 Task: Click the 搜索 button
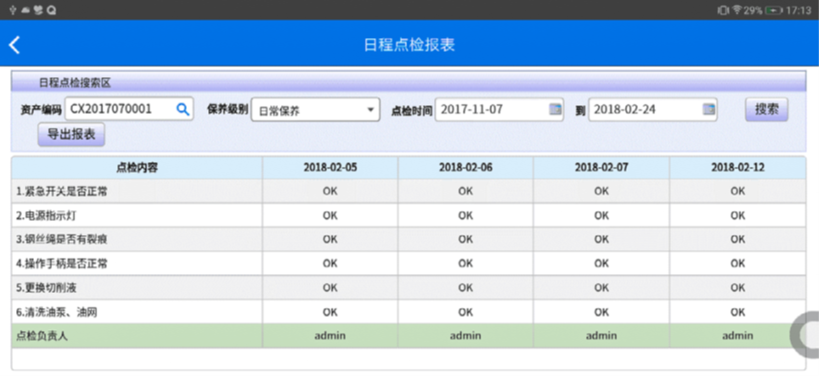pos(767,109)
